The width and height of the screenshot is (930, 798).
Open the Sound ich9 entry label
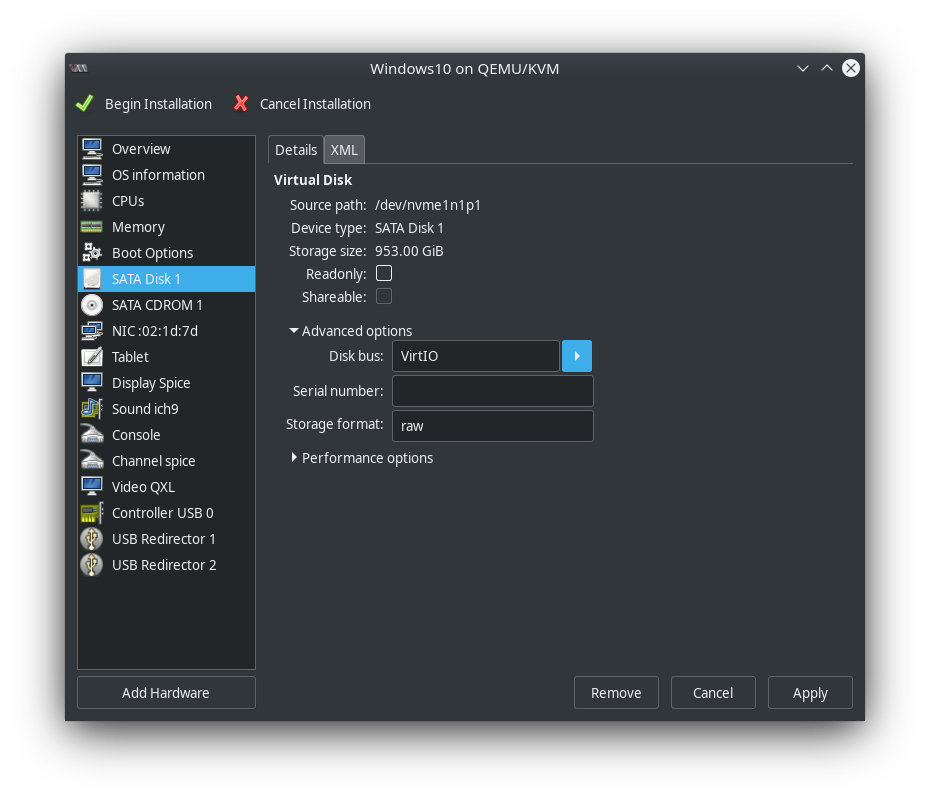click(x=145, y=409)
